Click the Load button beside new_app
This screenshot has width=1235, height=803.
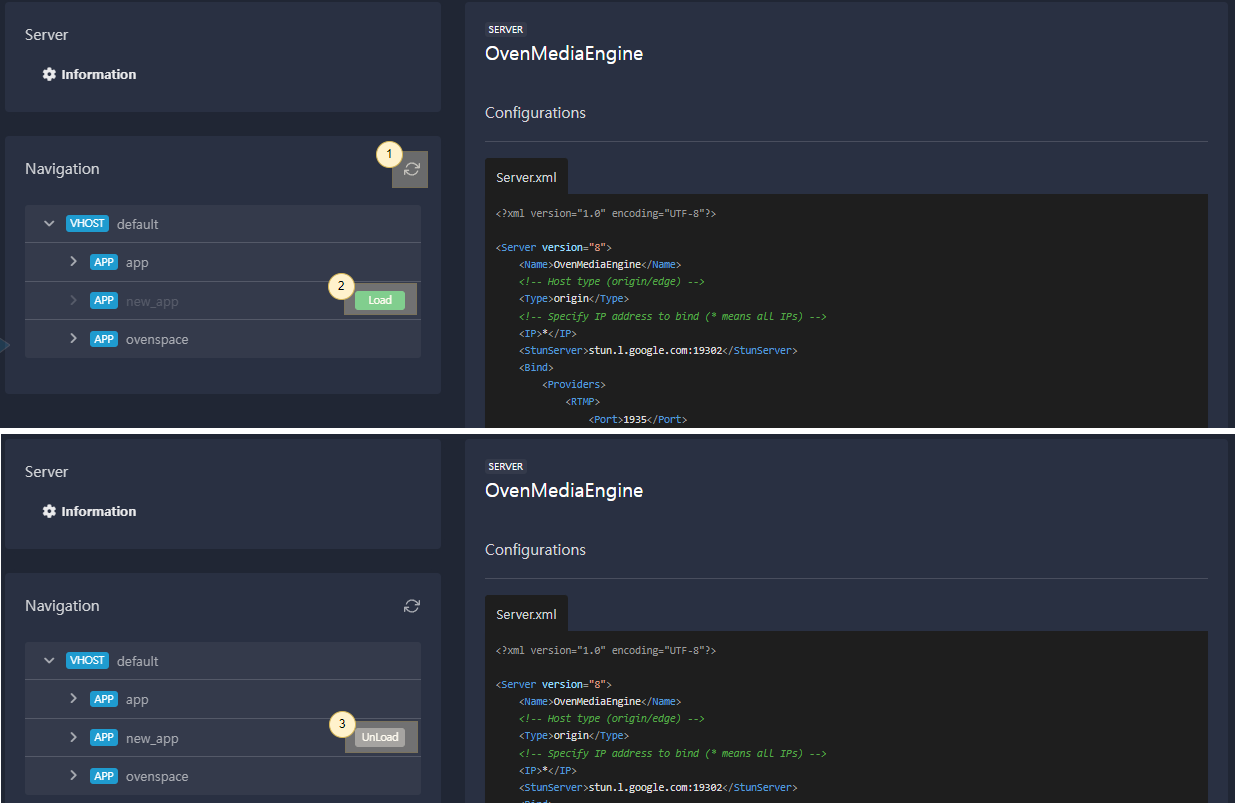click(380, 300)
